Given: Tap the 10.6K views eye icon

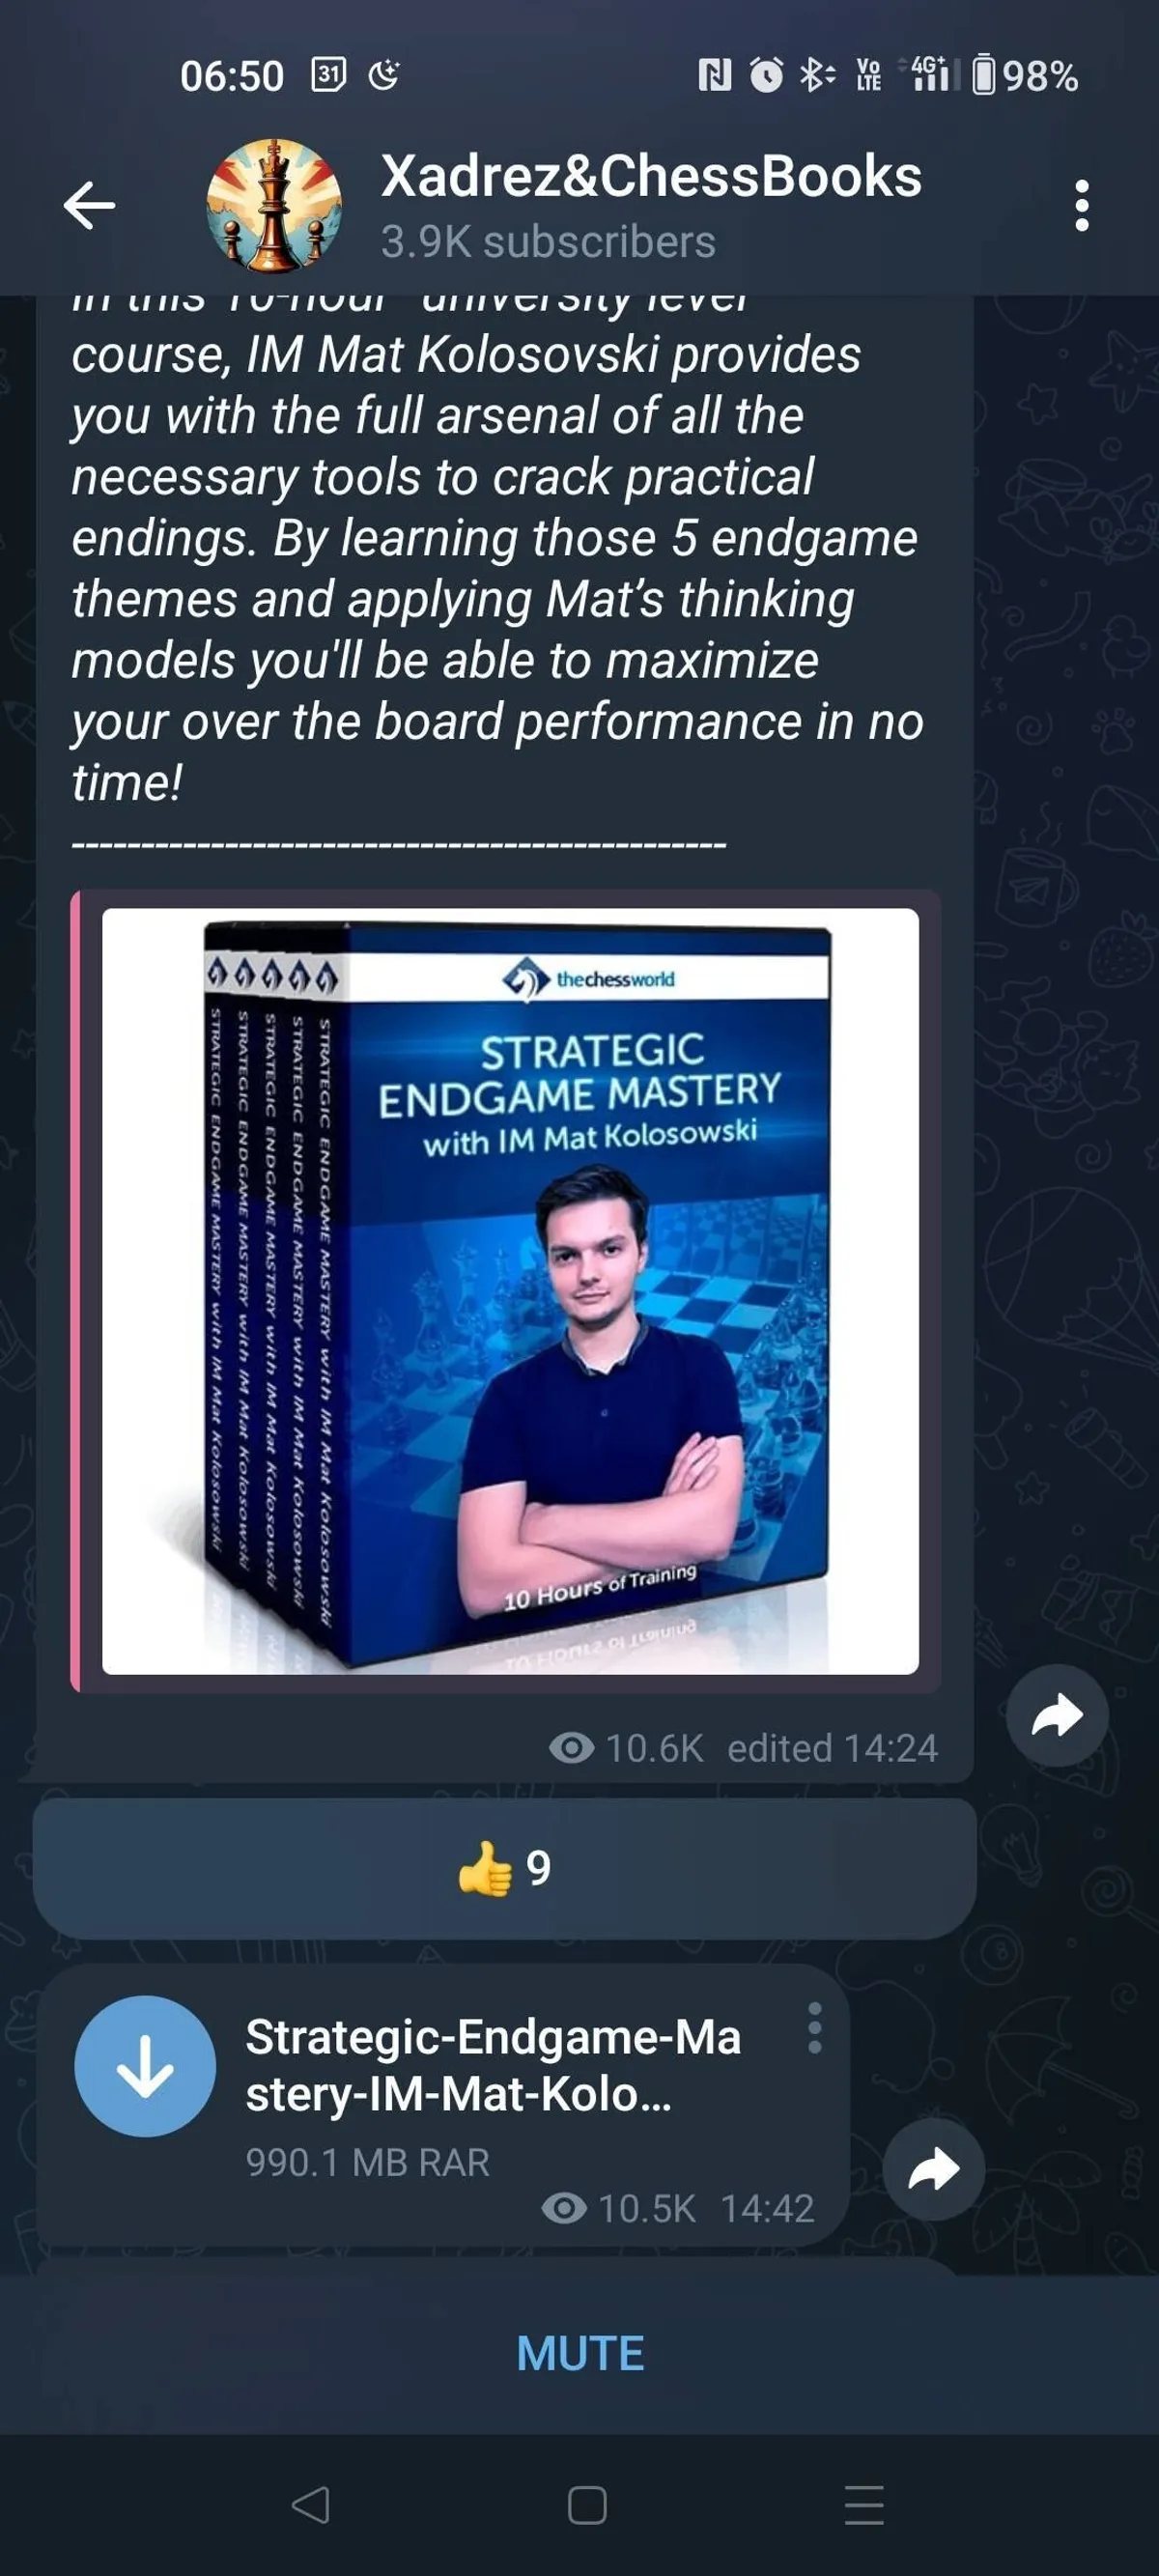Looking at the screenshot, I should 571,1747.
